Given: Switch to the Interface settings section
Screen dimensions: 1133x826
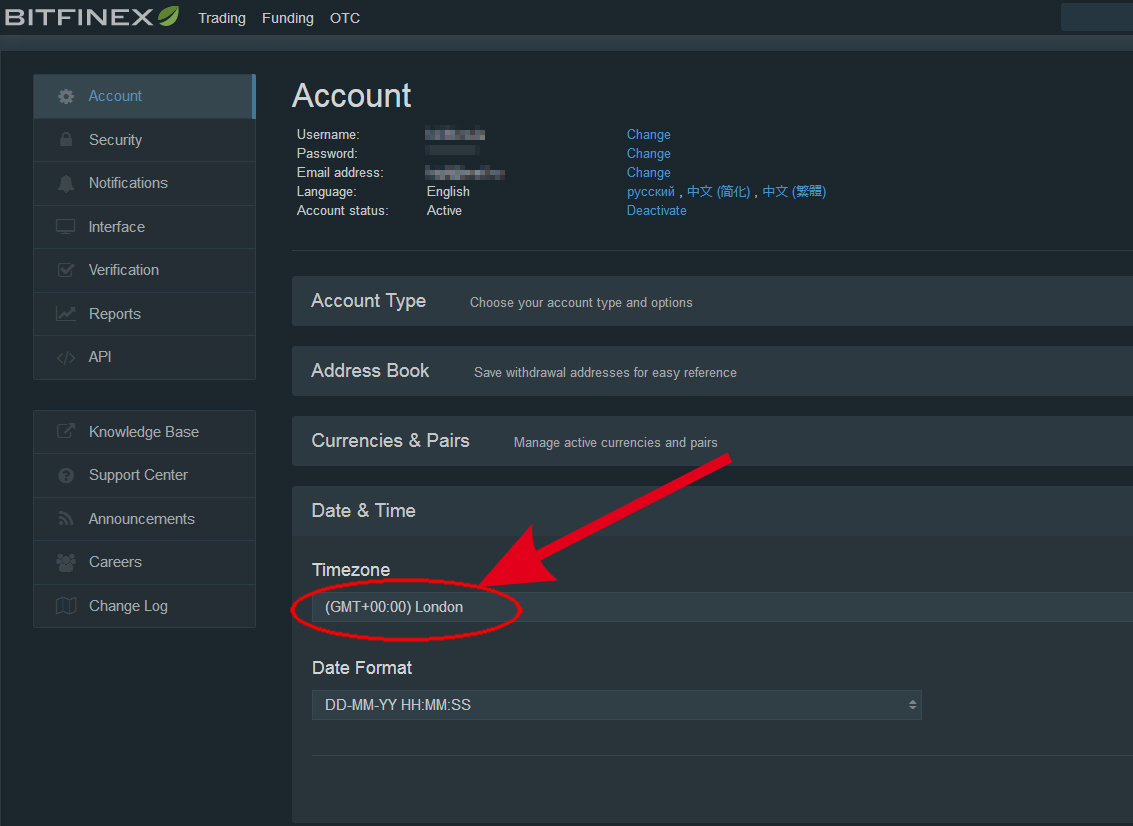Looking at the screenshot, I should 145,227.
